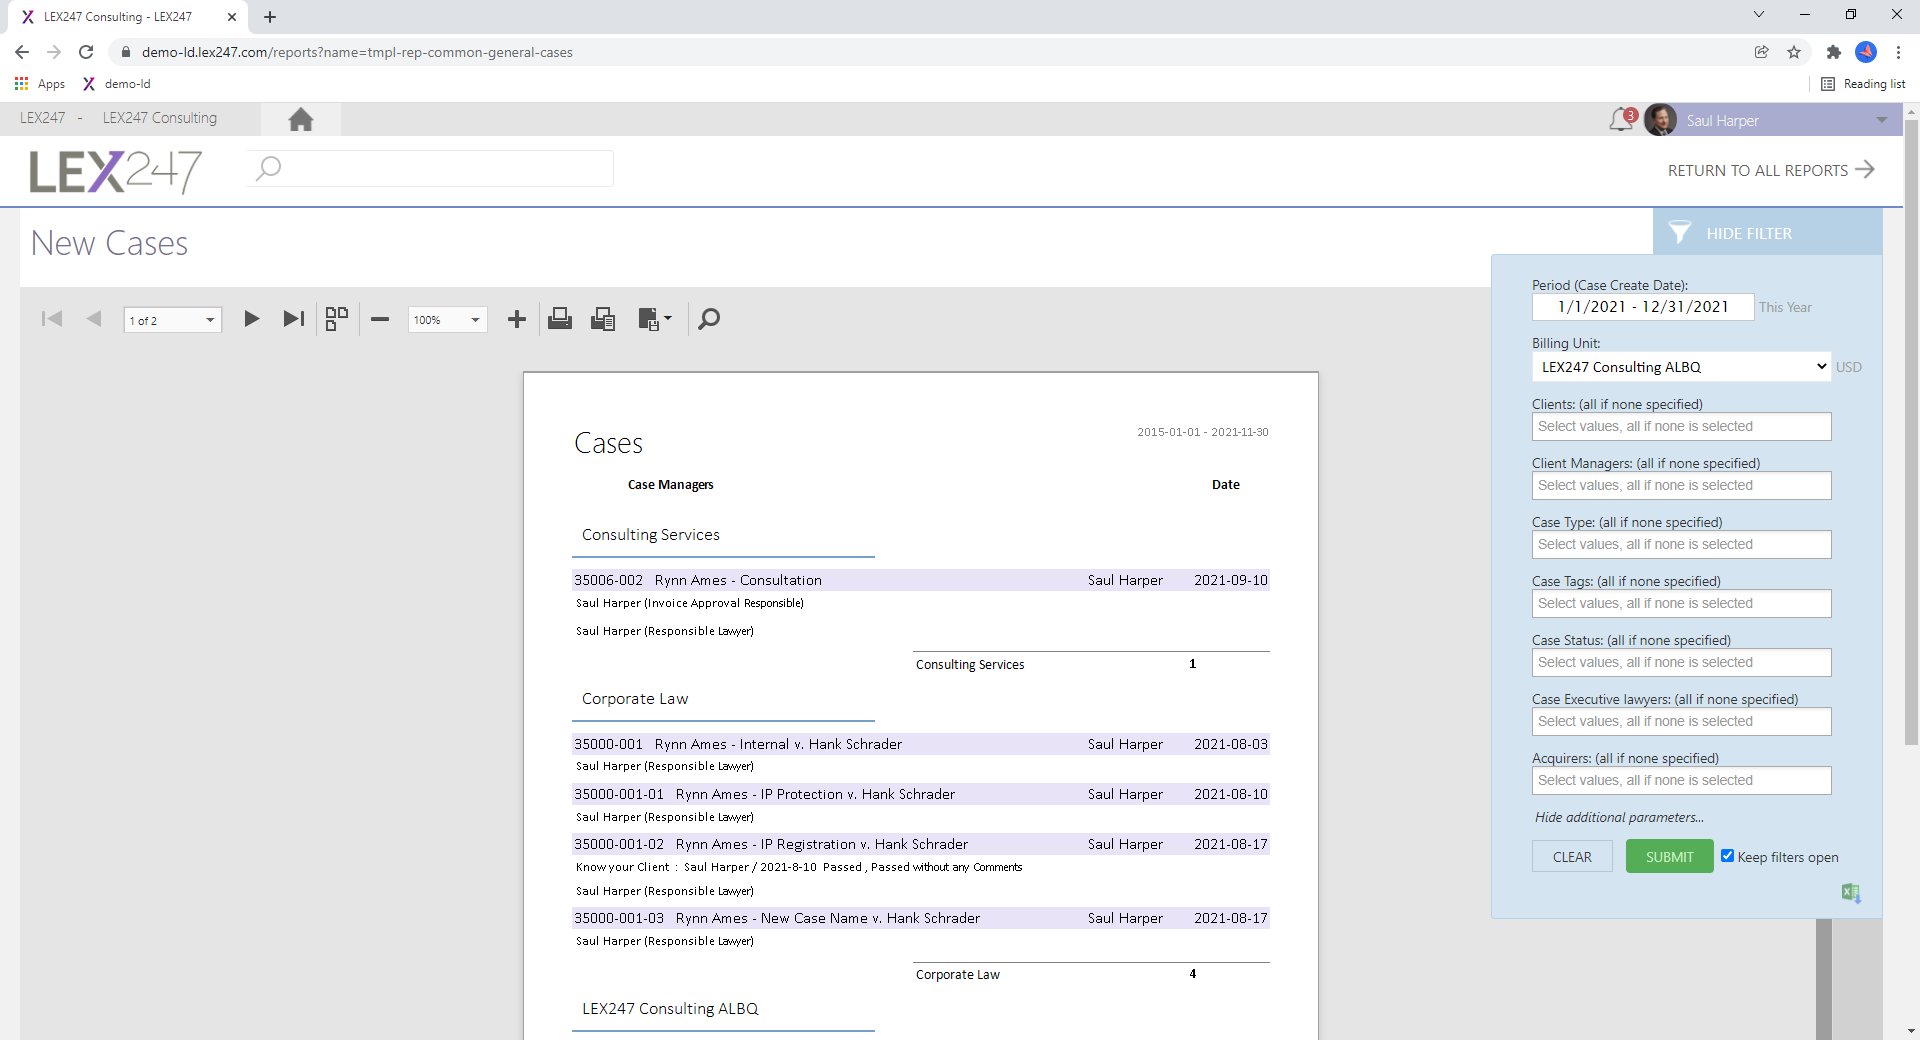The height and width of the screenshot is (1040, 1920).
Task: Export report to Excel icon
Action: point(1851,893)
